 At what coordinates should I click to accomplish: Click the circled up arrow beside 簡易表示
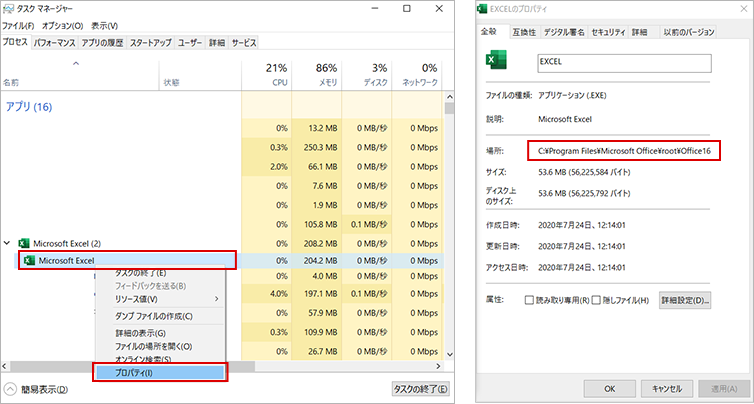coord(11,389)
